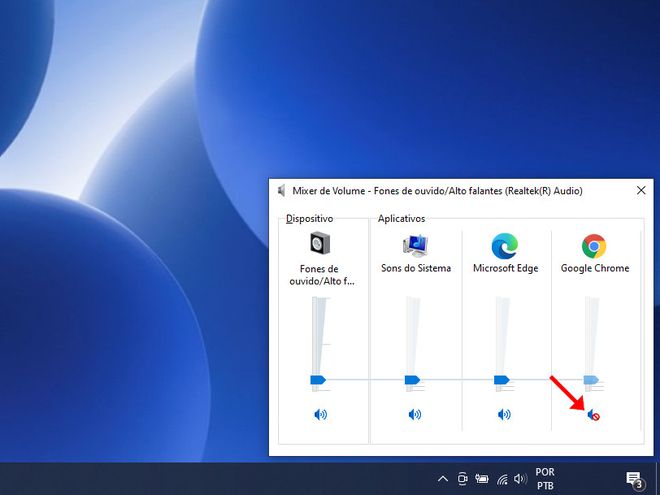Open the notification center with 3 alerts
Screen dimensions: 660x495
tap(634, 479)
